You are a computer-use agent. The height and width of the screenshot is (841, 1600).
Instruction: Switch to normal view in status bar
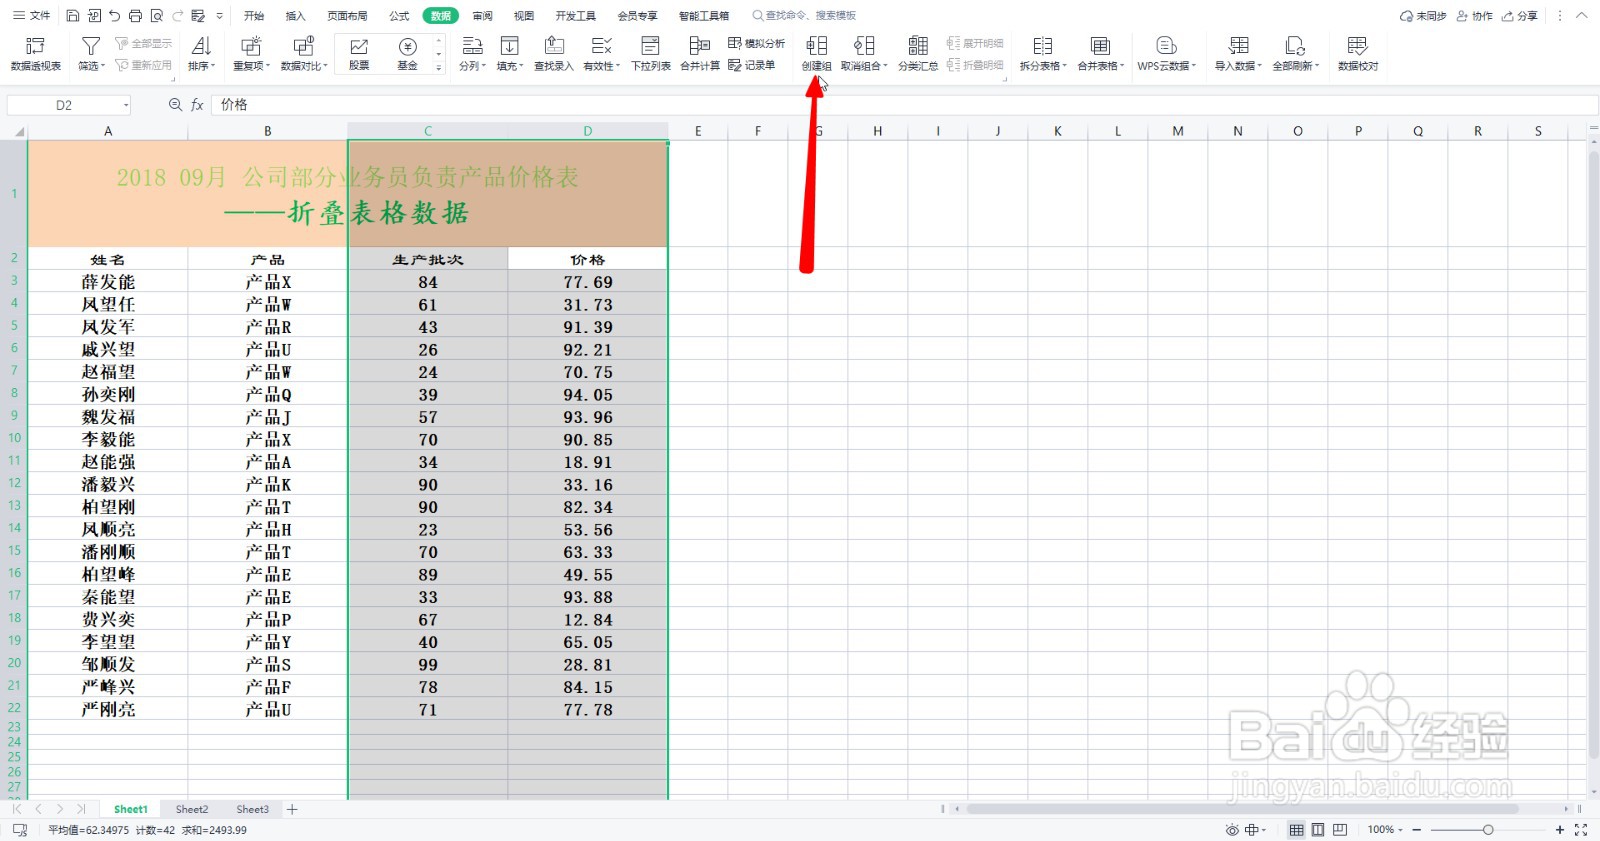[x=1296, y=830]
